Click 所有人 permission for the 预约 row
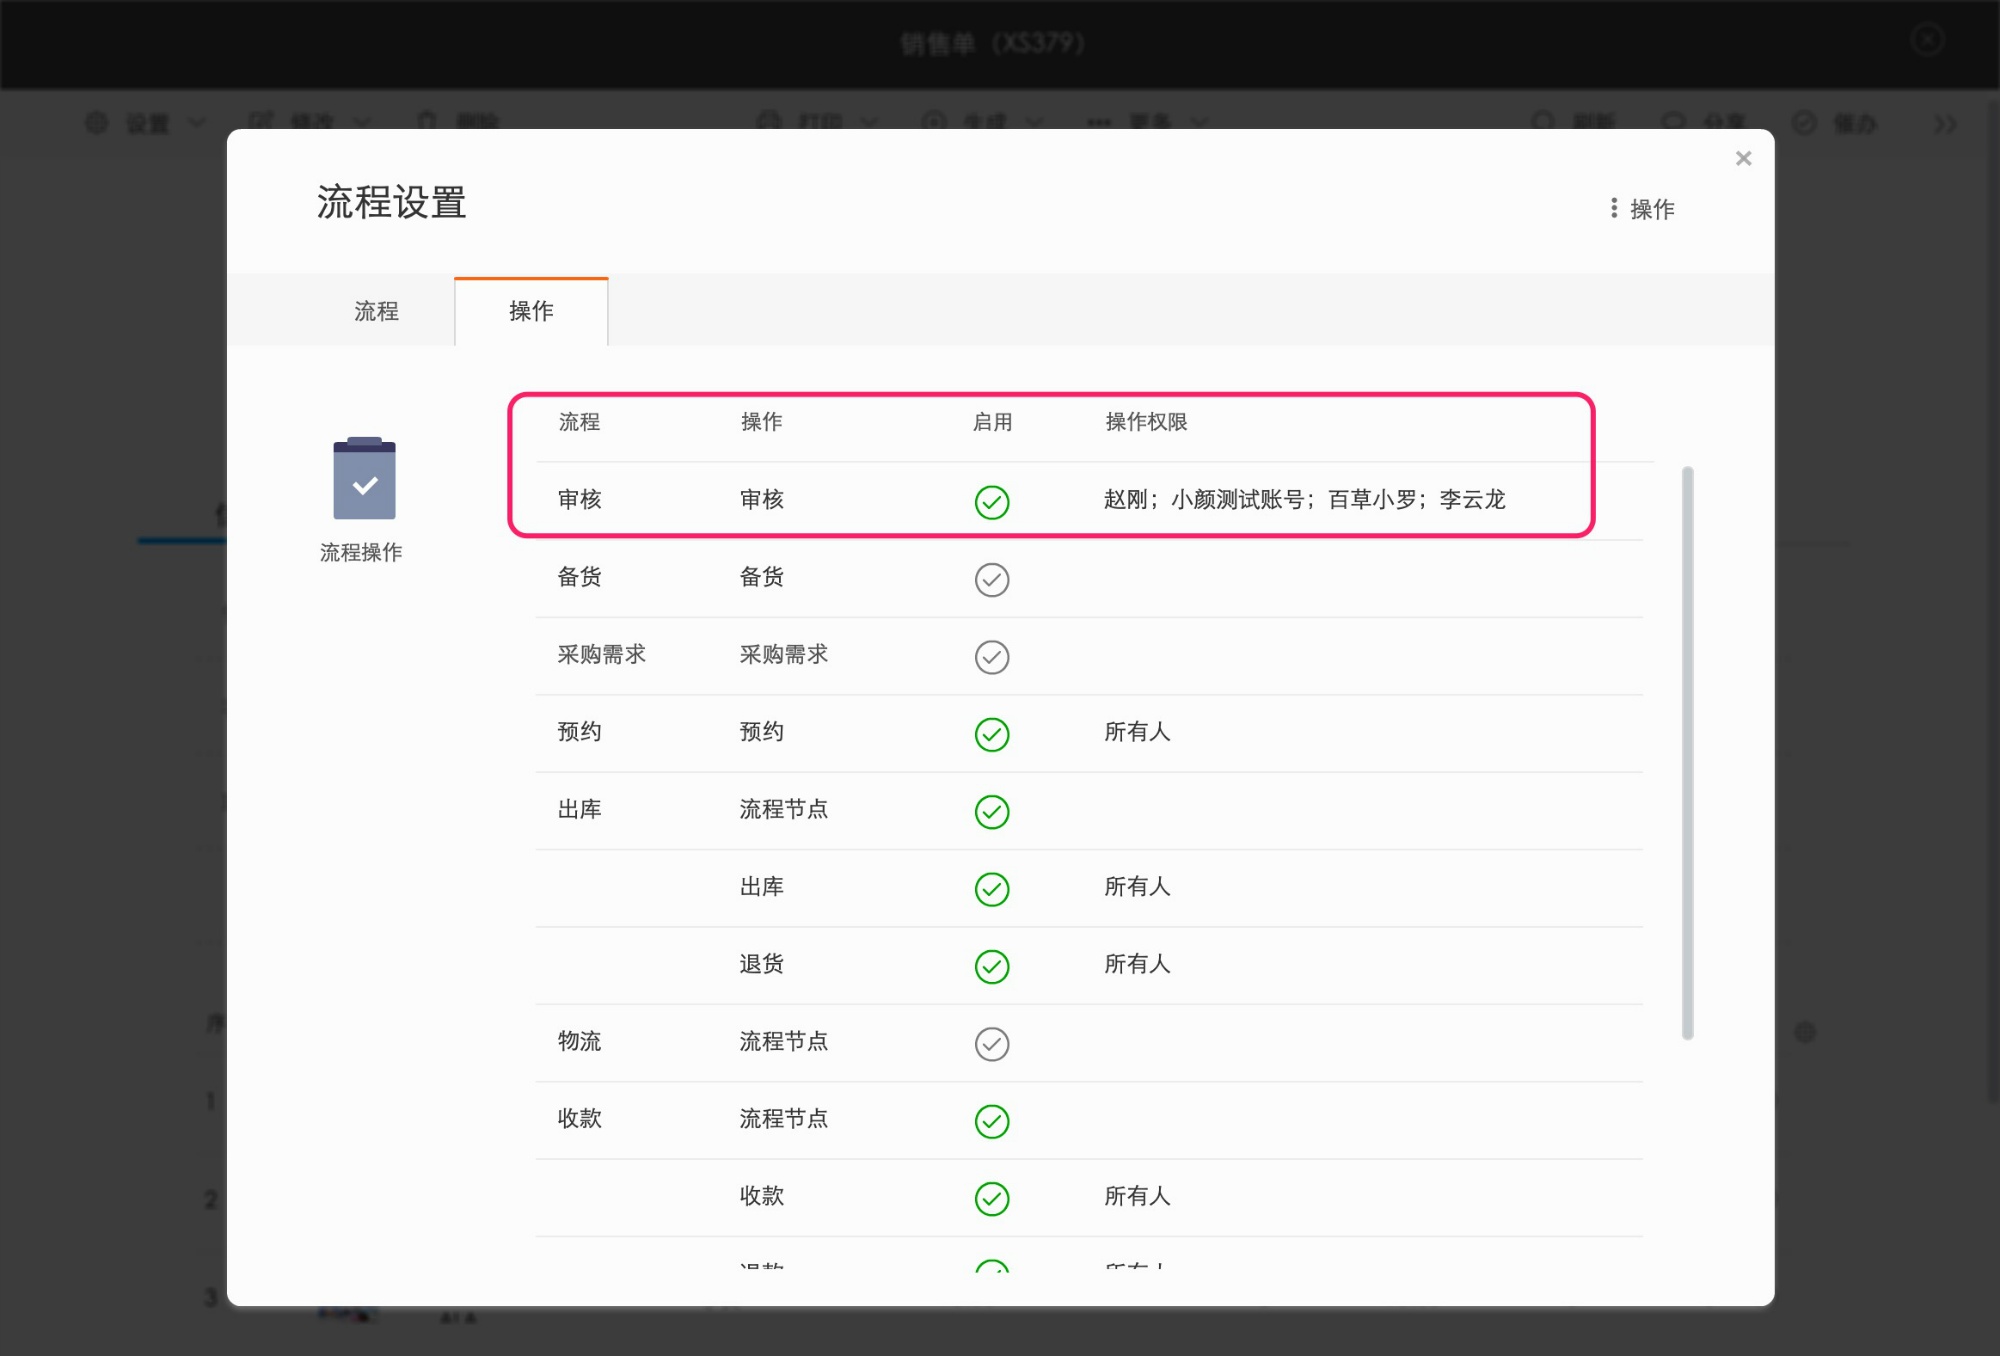The width and height of the screenshot is (2000, 1356). point(1137,732)
